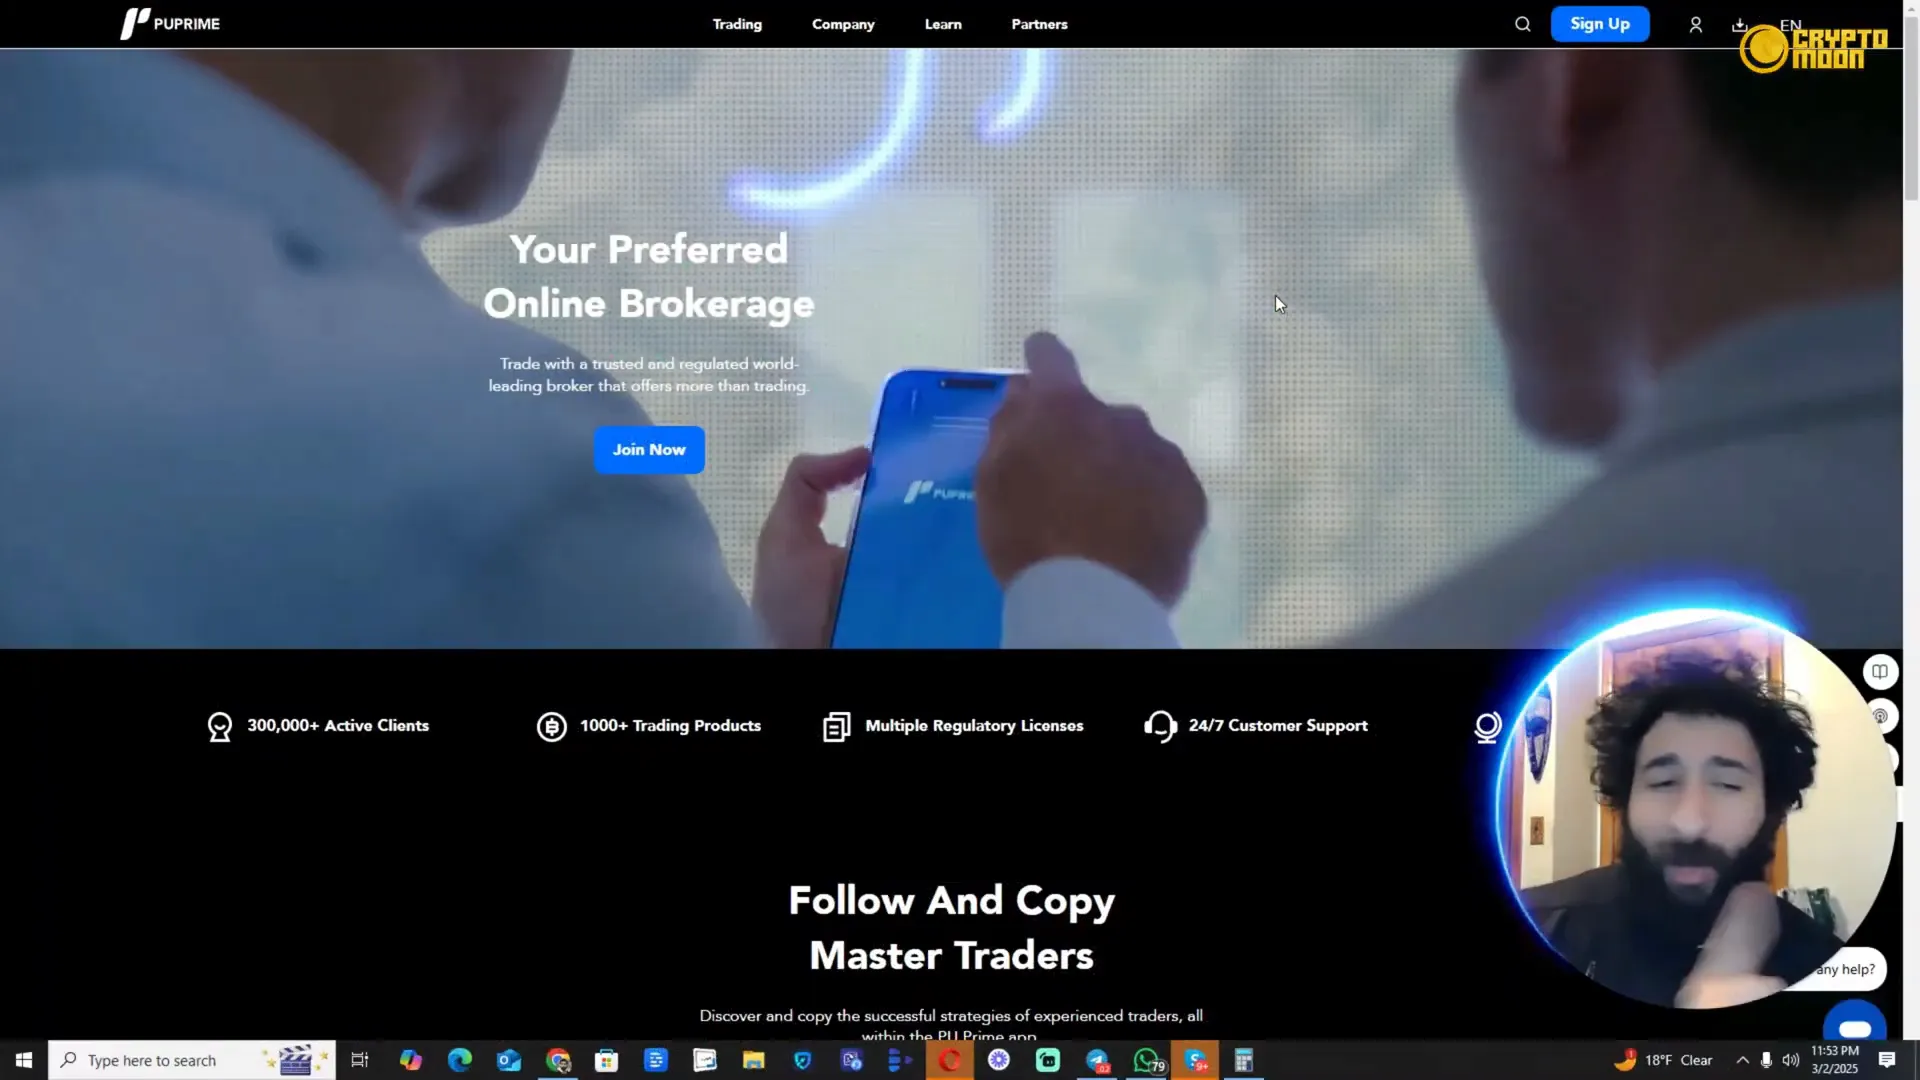Viewport: 1920px width, 1080px height.
Task: Click the chat bubble support icon
Action: click(1854, 1026)
